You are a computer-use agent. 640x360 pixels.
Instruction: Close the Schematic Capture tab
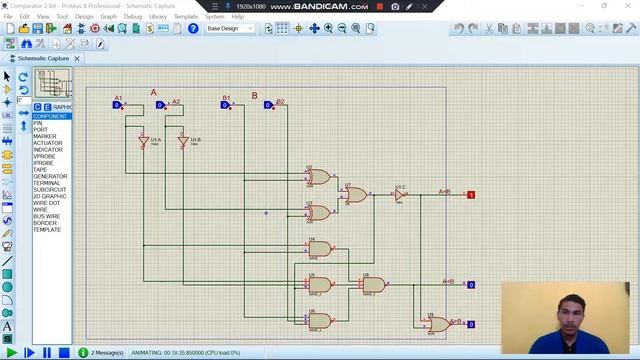pos(77,58)
